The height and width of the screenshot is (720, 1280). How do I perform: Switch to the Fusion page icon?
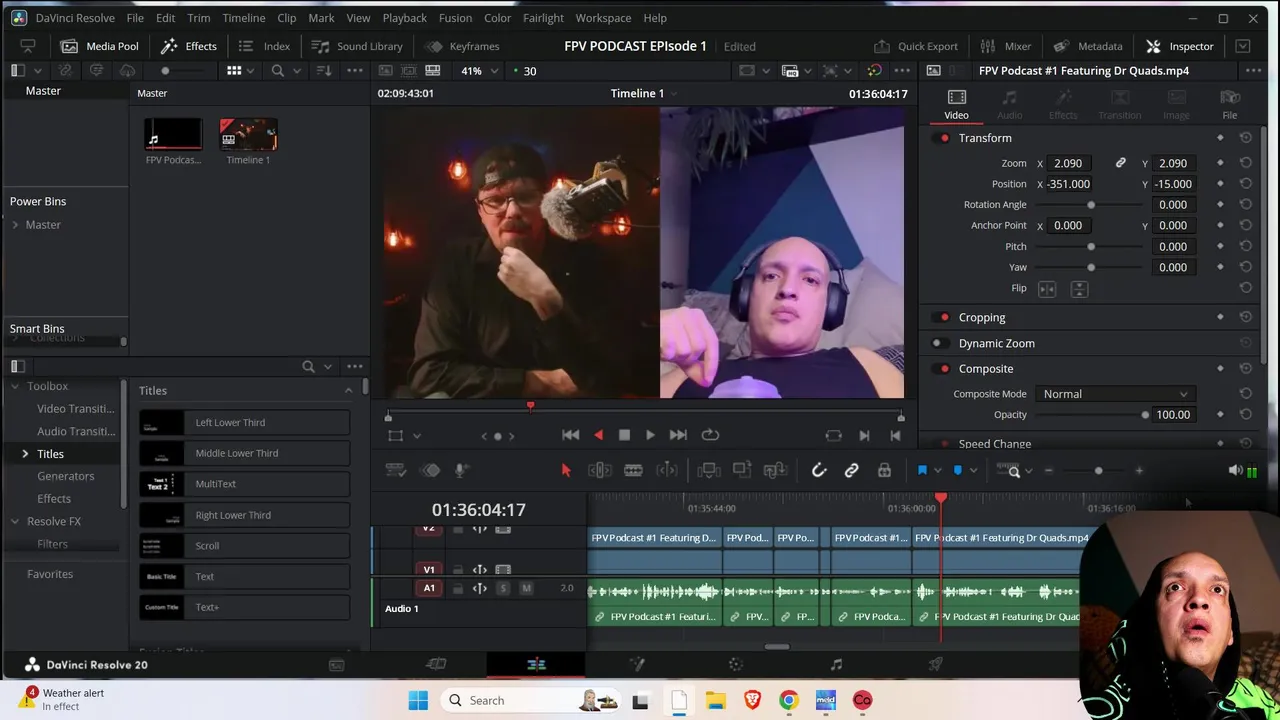pyautogui.click(x=636, y=664)
